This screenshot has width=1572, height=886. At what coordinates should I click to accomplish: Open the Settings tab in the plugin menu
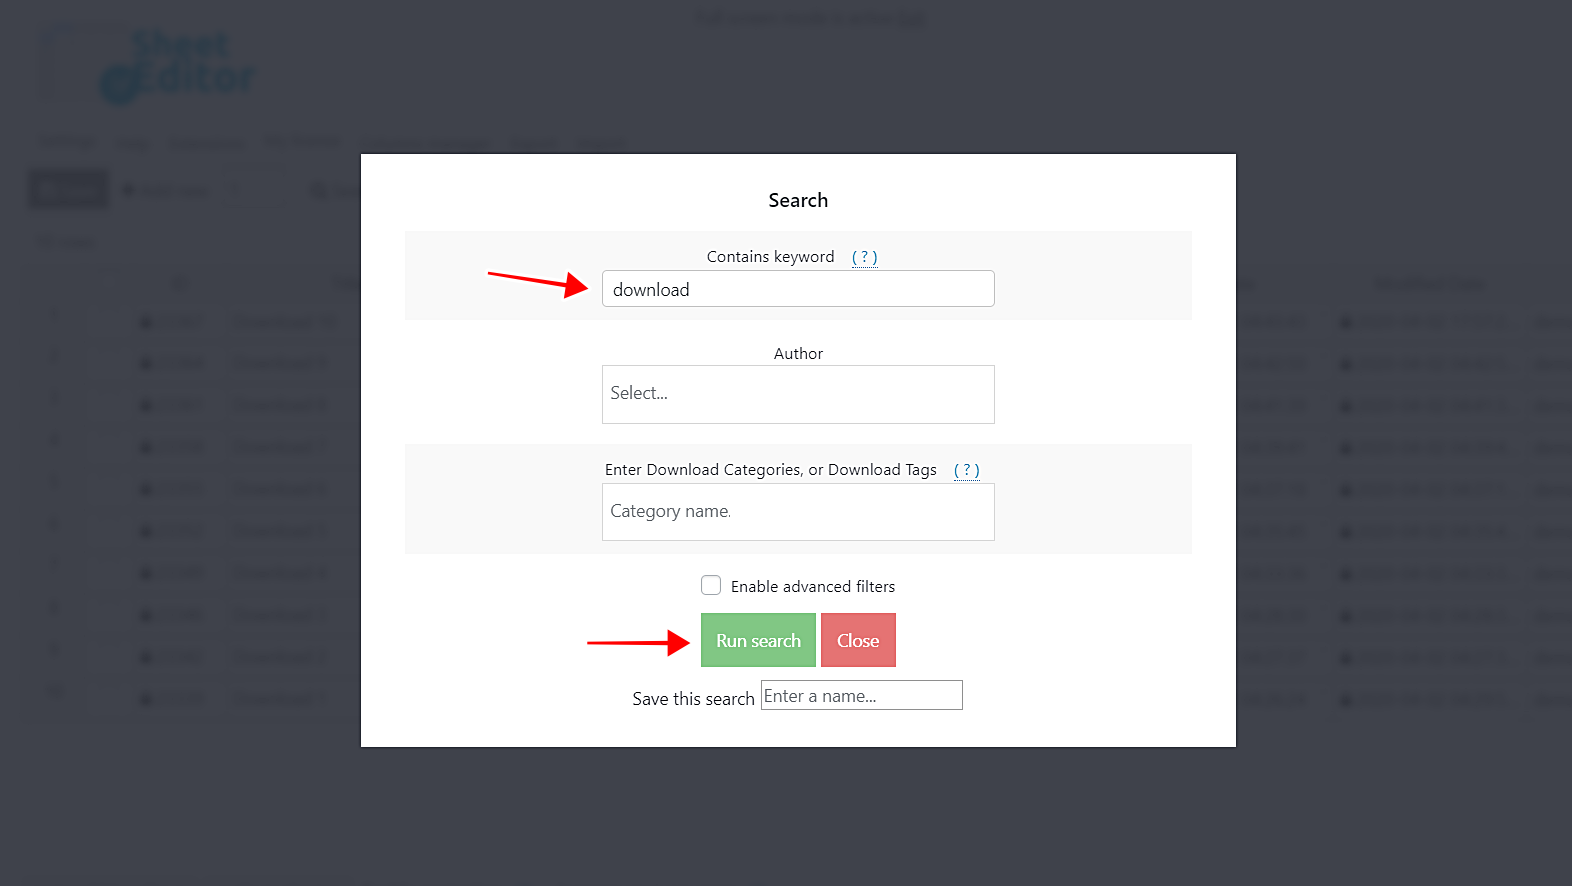click(x=66, y=142)
